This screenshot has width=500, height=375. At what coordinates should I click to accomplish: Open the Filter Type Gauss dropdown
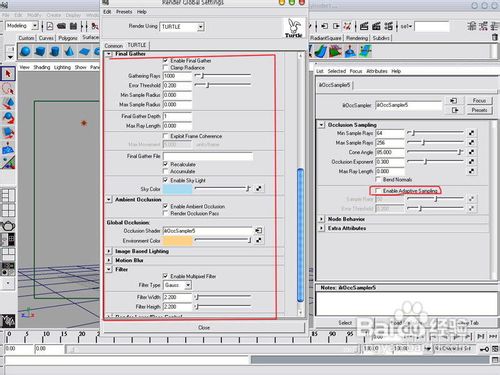pyautogui.click(x=177, y=285)
